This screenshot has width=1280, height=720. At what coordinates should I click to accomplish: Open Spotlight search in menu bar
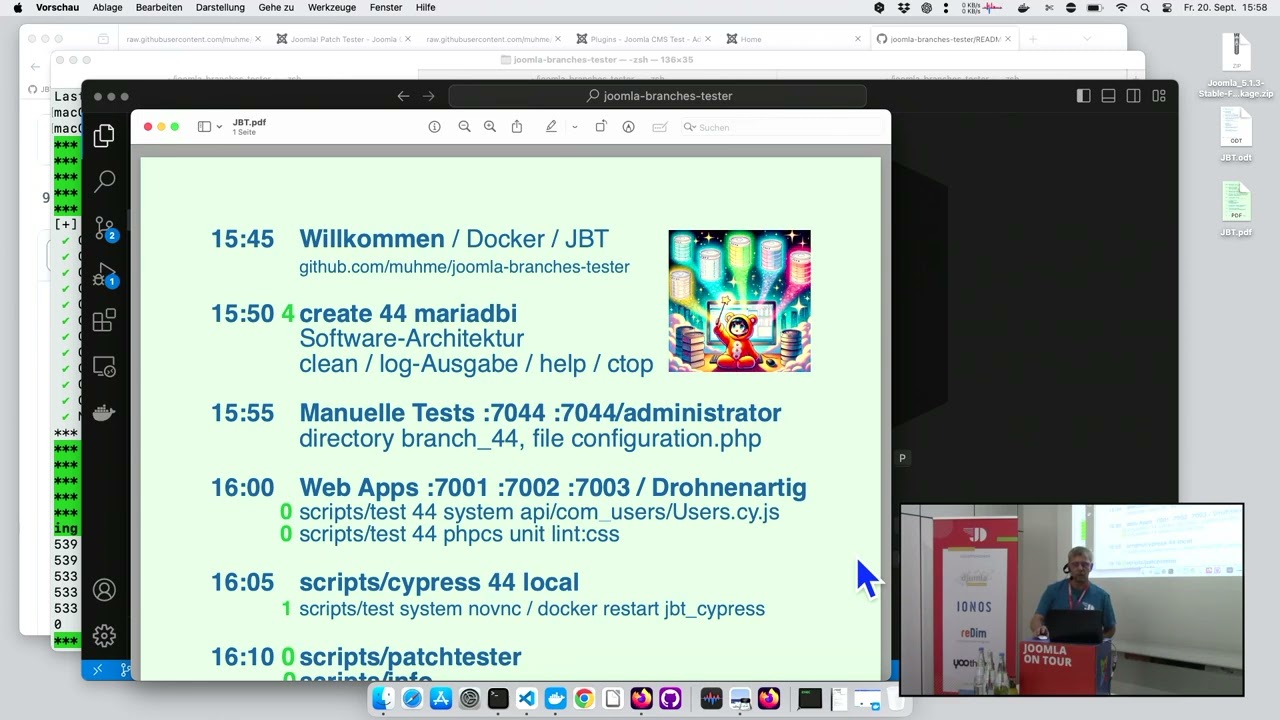(1145, 7)
